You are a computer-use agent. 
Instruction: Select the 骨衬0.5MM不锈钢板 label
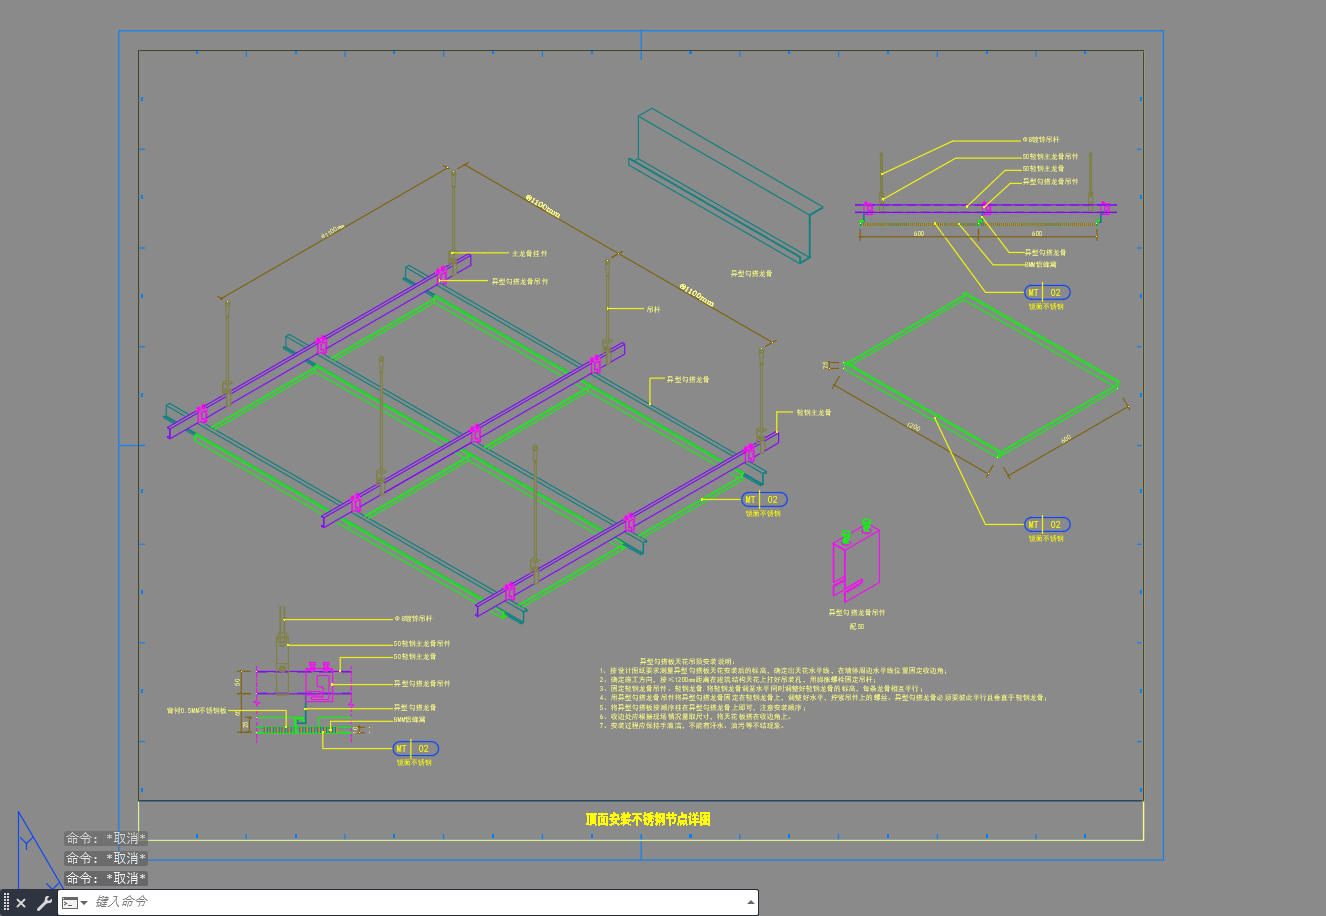198,711
